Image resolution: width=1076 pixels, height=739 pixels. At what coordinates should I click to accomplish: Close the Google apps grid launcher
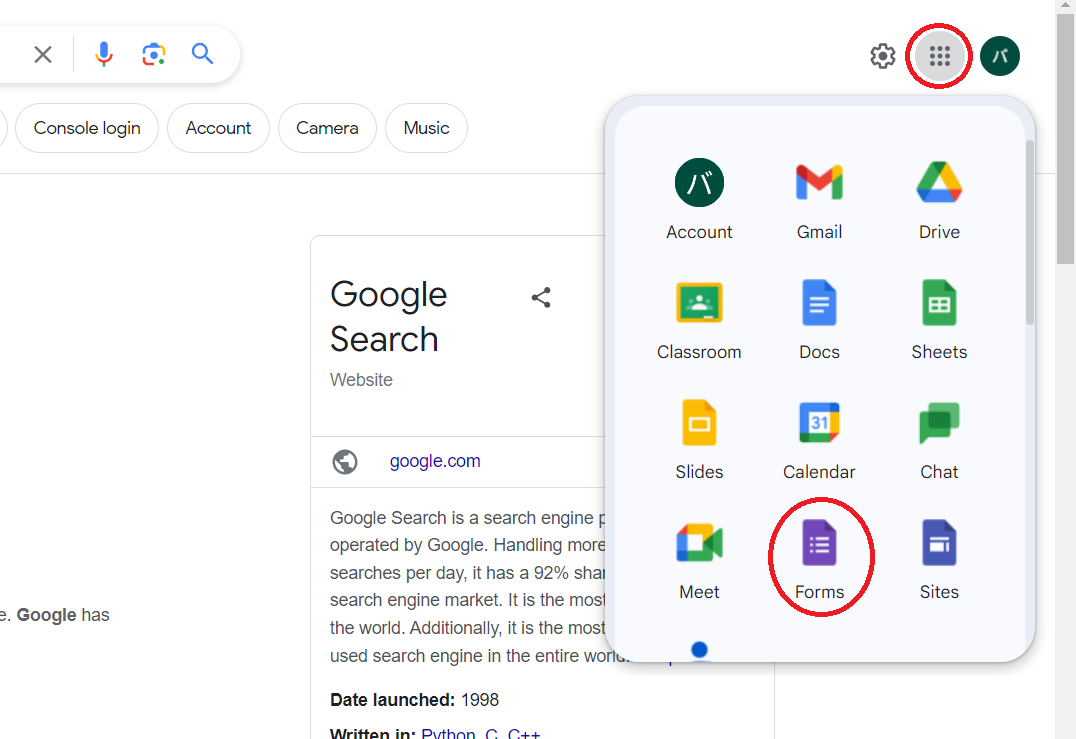click(x=939, y=56)
